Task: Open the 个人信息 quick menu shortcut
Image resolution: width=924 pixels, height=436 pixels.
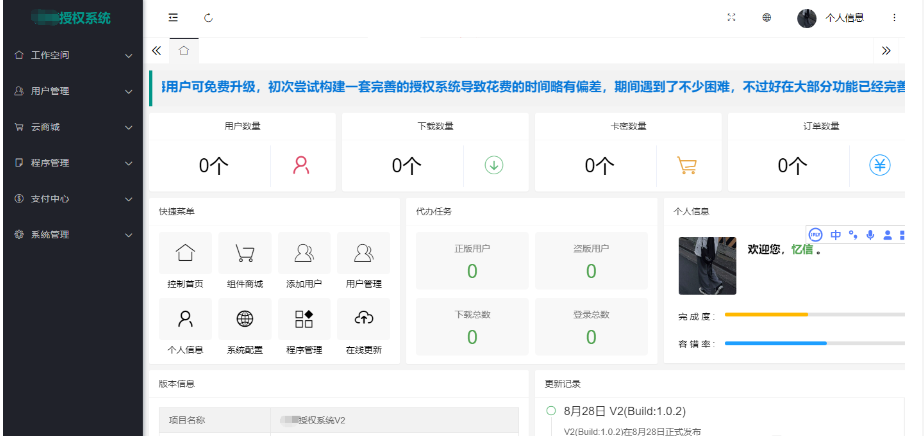Action: pyautogui.click(x=186, y=327)
